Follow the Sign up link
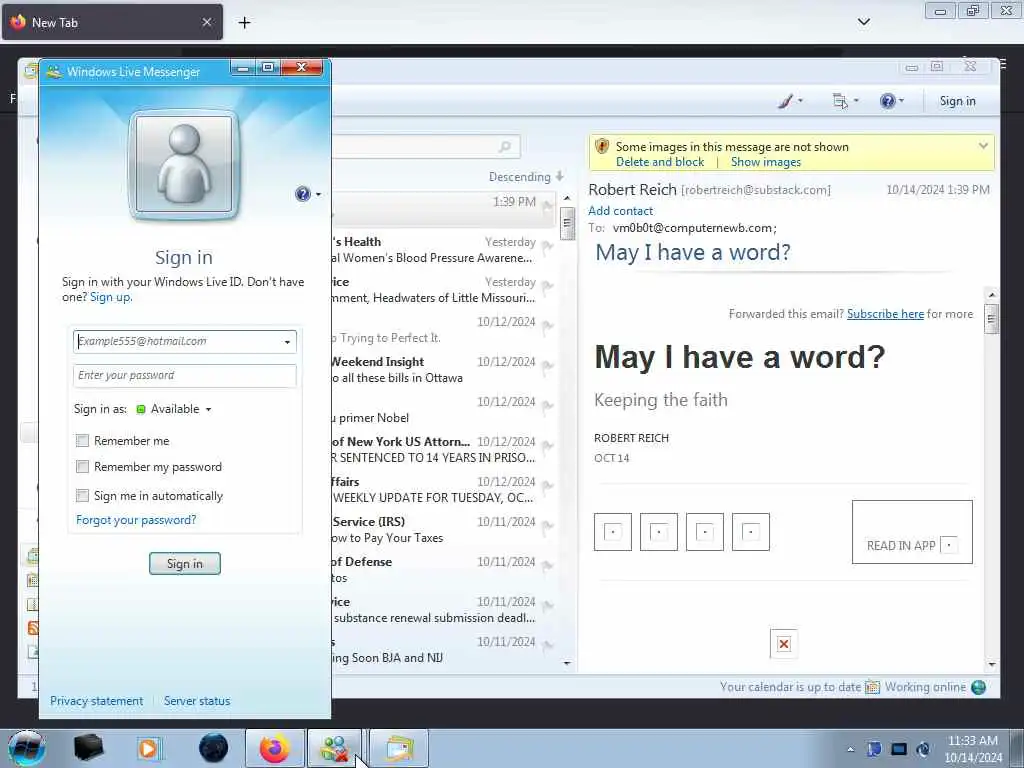The height and width of the screenshot is (768, 1024). coord(110,297)
